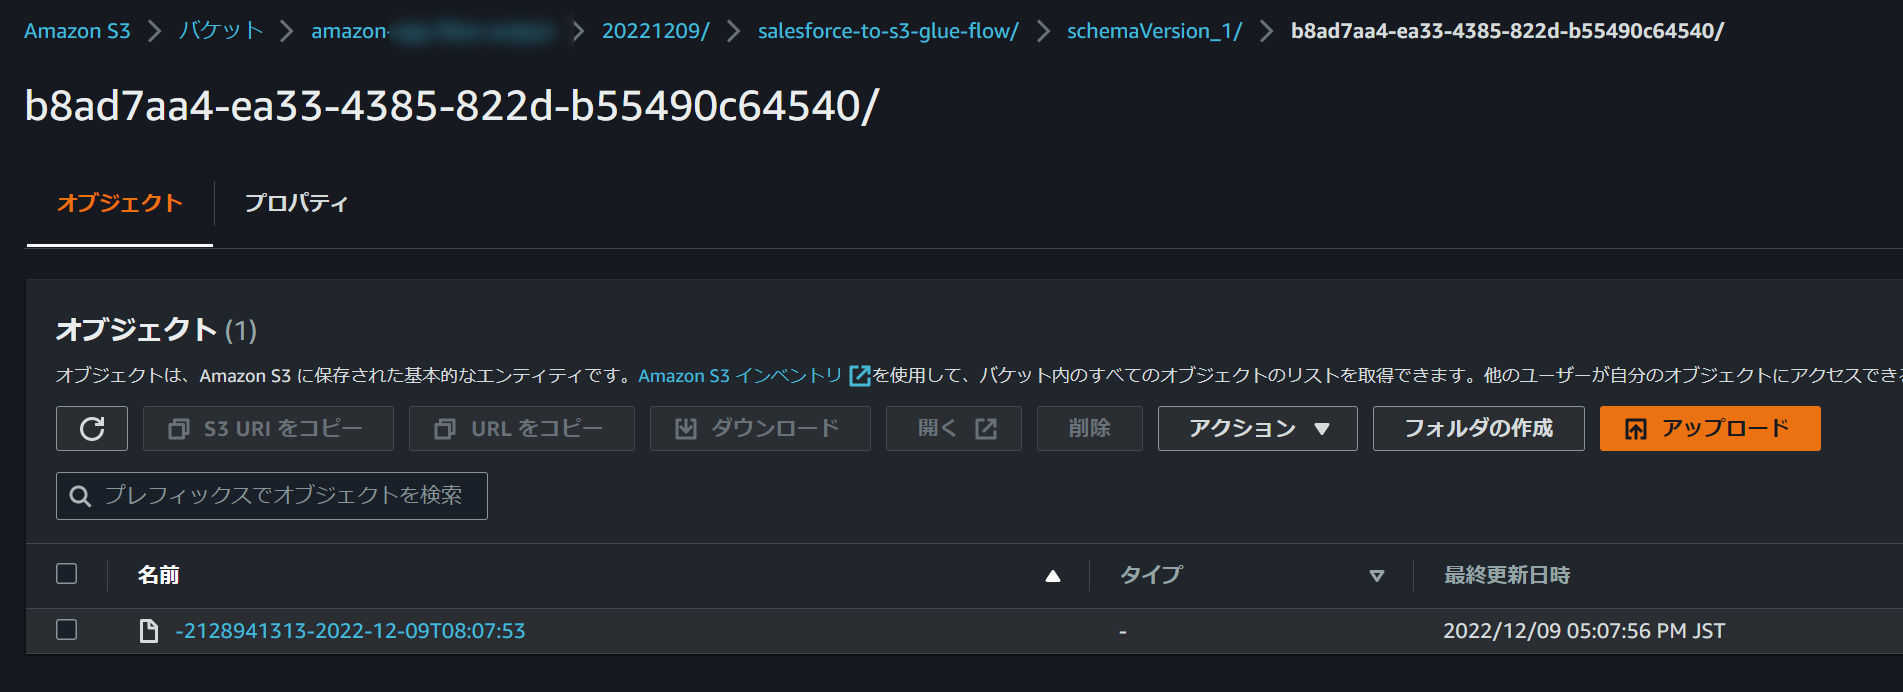Switch to the プロパティ tab
Viewport: 1903px width, 692px height.
[296, 203]
